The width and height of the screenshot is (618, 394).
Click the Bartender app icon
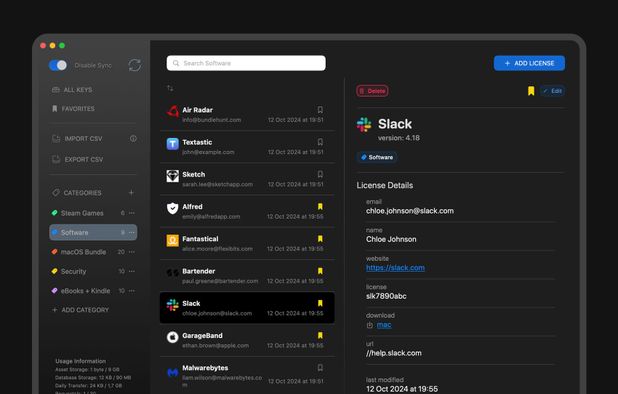tap(172, 273)
